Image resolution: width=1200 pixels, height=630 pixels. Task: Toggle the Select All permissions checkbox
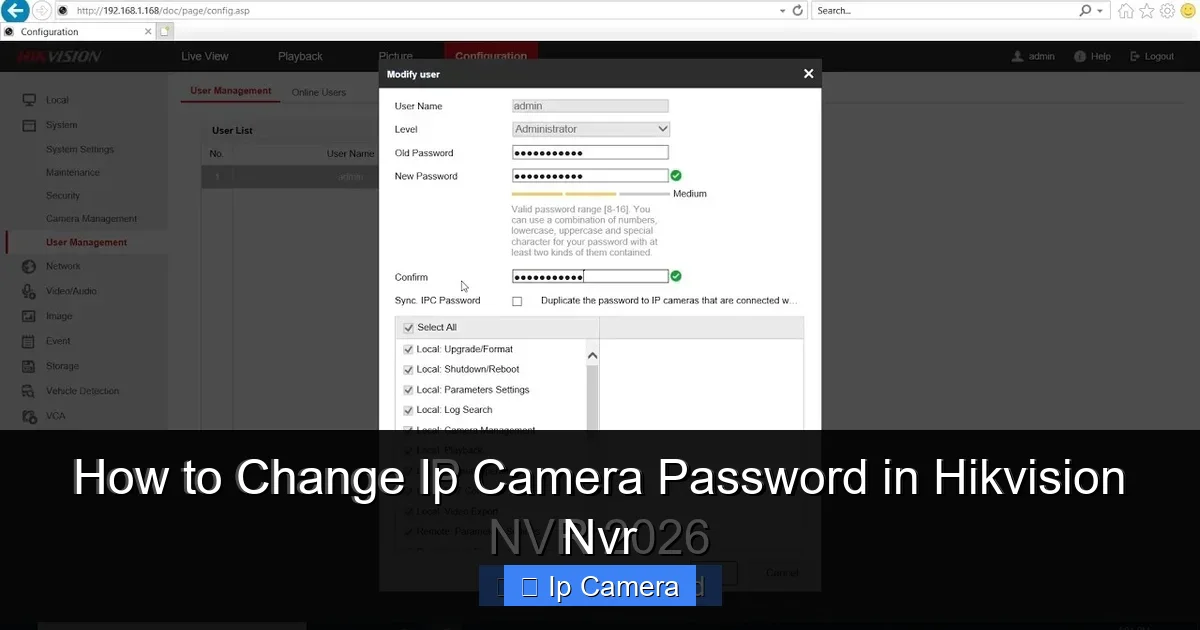[x=408, y=328]
